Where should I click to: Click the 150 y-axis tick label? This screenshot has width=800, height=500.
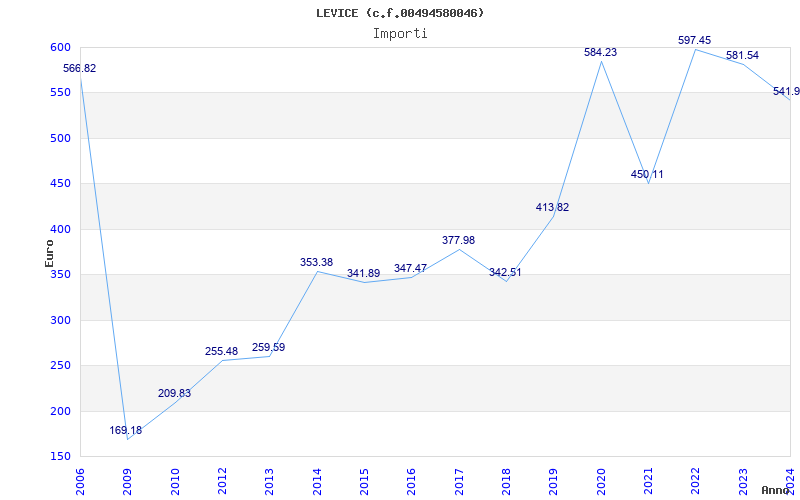(x=60, y=457)
